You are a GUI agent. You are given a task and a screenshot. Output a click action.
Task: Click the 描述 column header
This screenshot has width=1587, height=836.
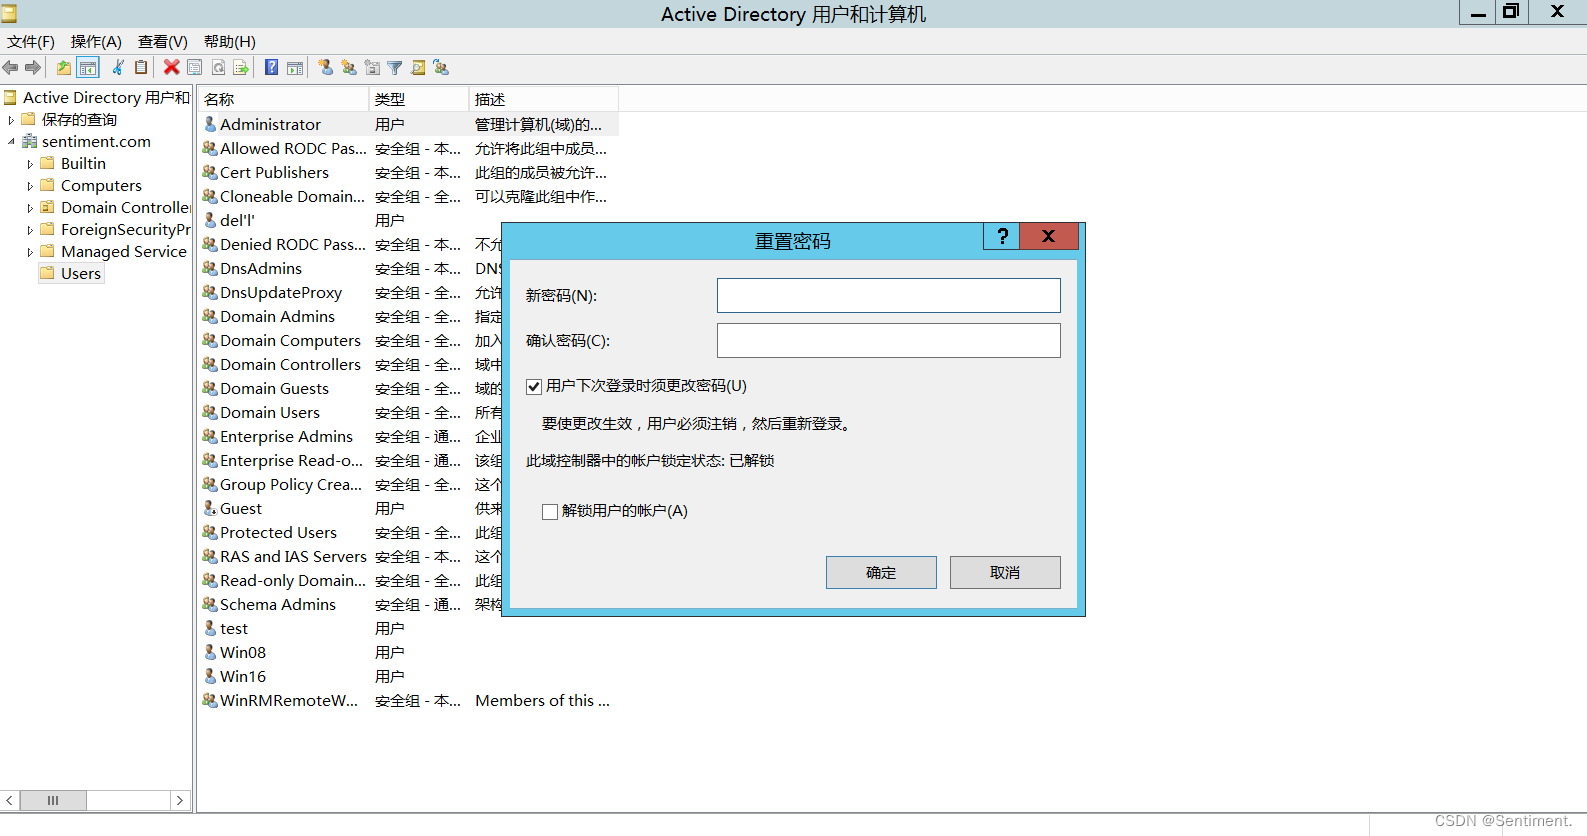544,99
